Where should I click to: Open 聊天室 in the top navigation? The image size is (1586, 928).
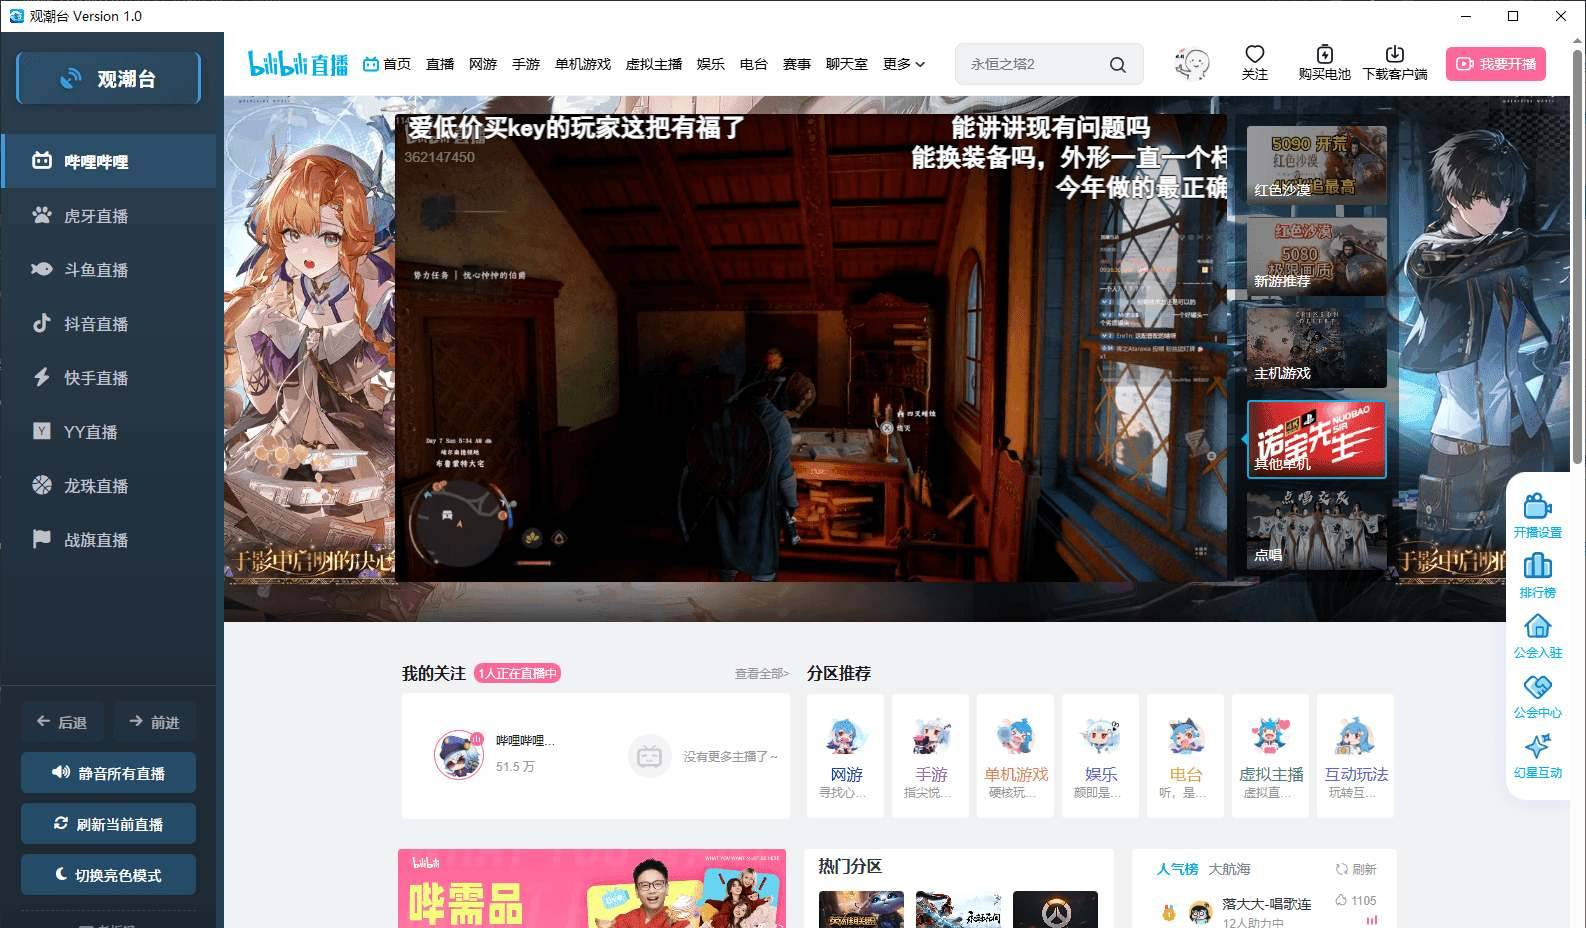coord(847,64)
